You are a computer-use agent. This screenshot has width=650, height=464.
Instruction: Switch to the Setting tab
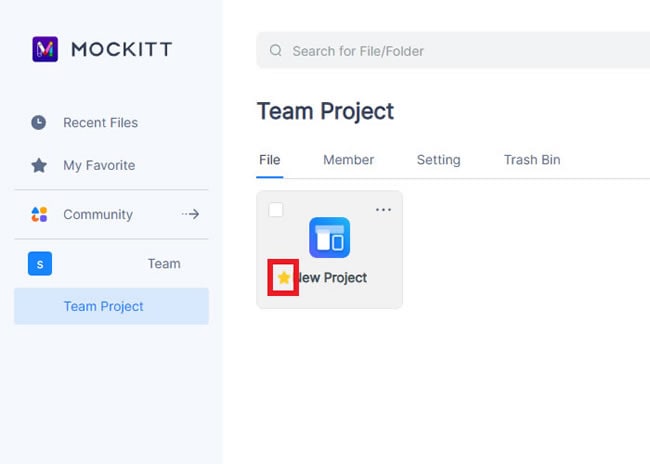439,160
